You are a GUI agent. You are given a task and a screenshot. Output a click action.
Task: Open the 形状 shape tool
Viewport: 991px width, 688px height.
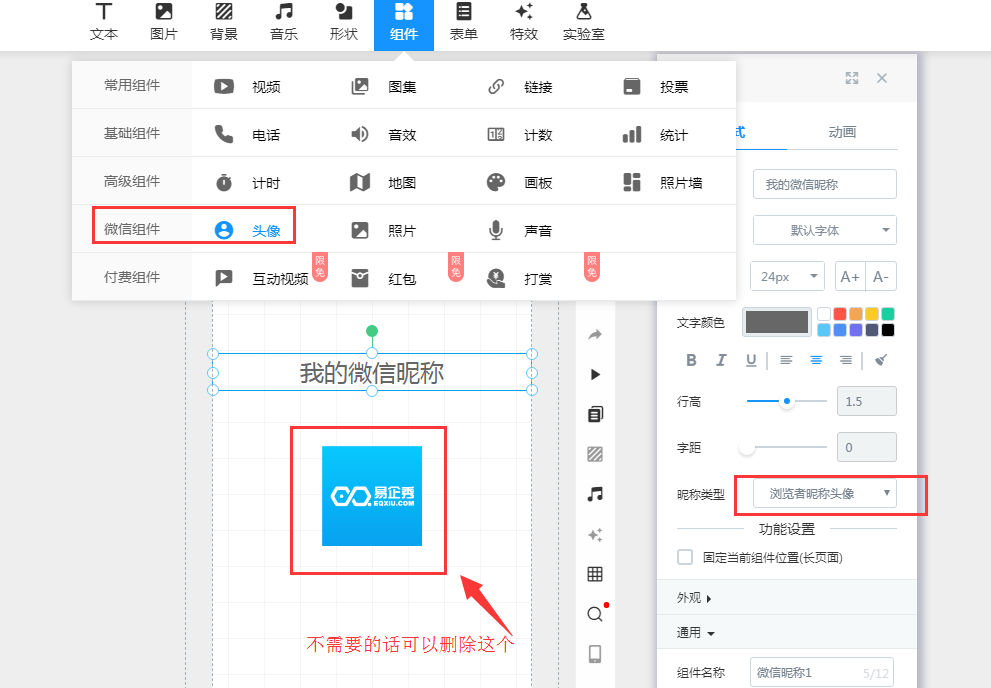pos(344,22)
